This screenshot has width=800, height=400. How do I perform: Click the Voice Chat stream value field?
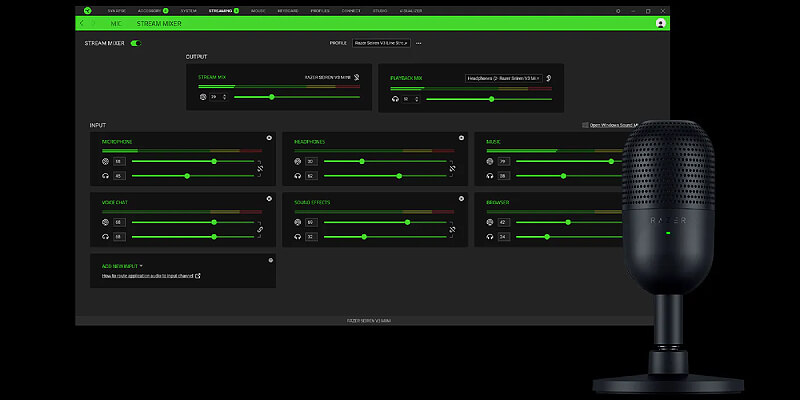pyautogui.click(x=119, y=222)
